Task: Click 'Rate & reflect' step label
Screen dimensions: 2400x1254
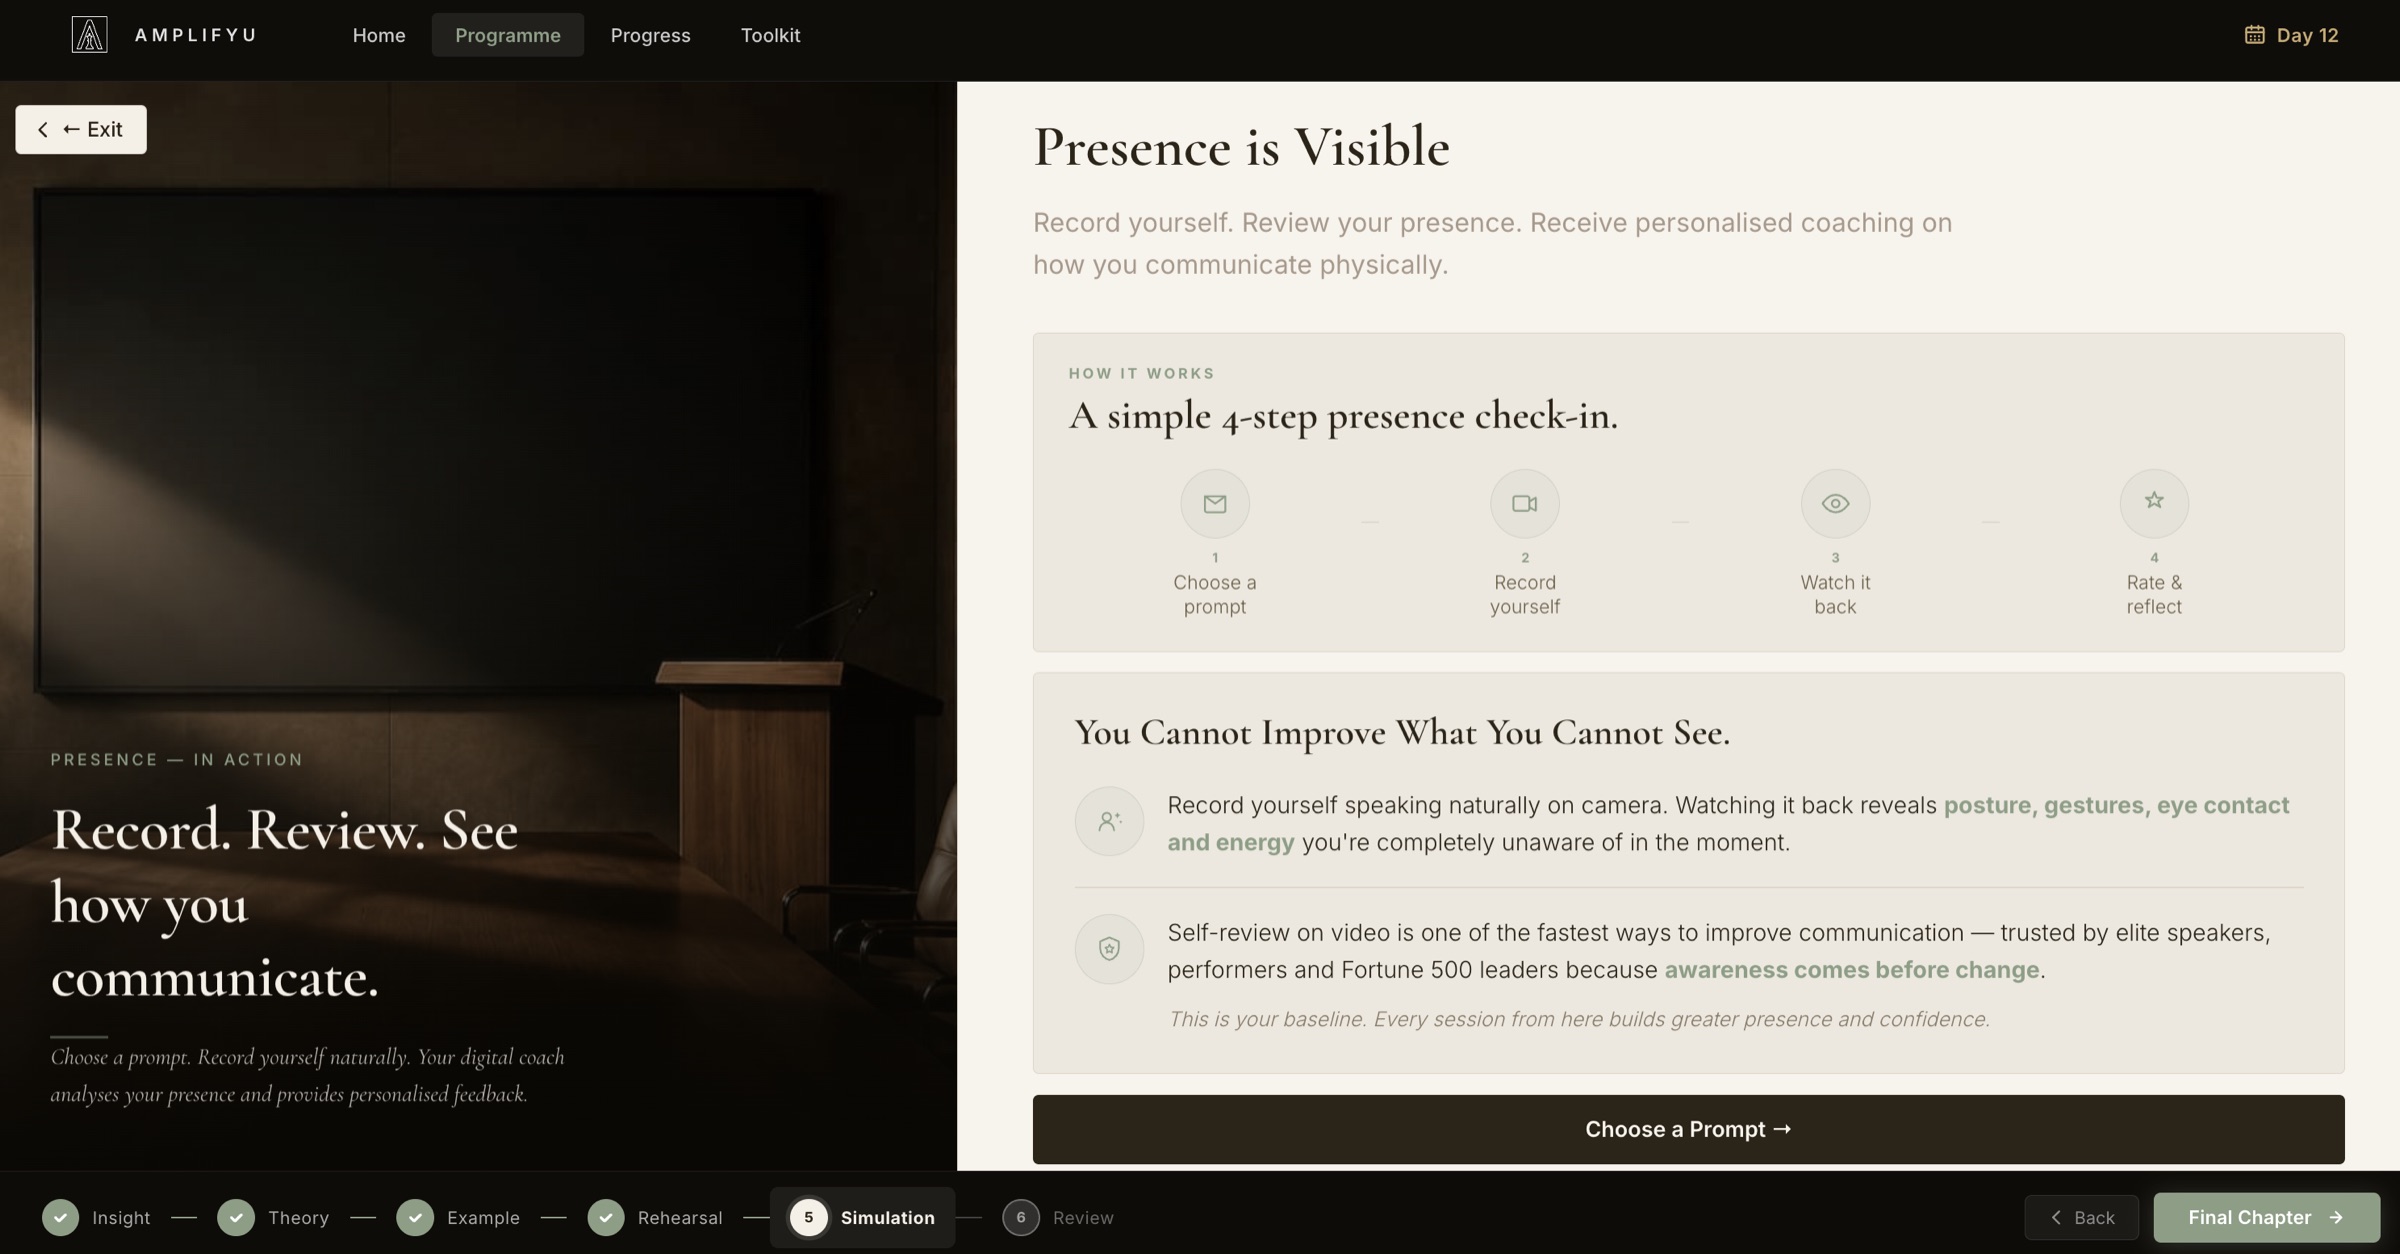Action: pos(2154,594)
